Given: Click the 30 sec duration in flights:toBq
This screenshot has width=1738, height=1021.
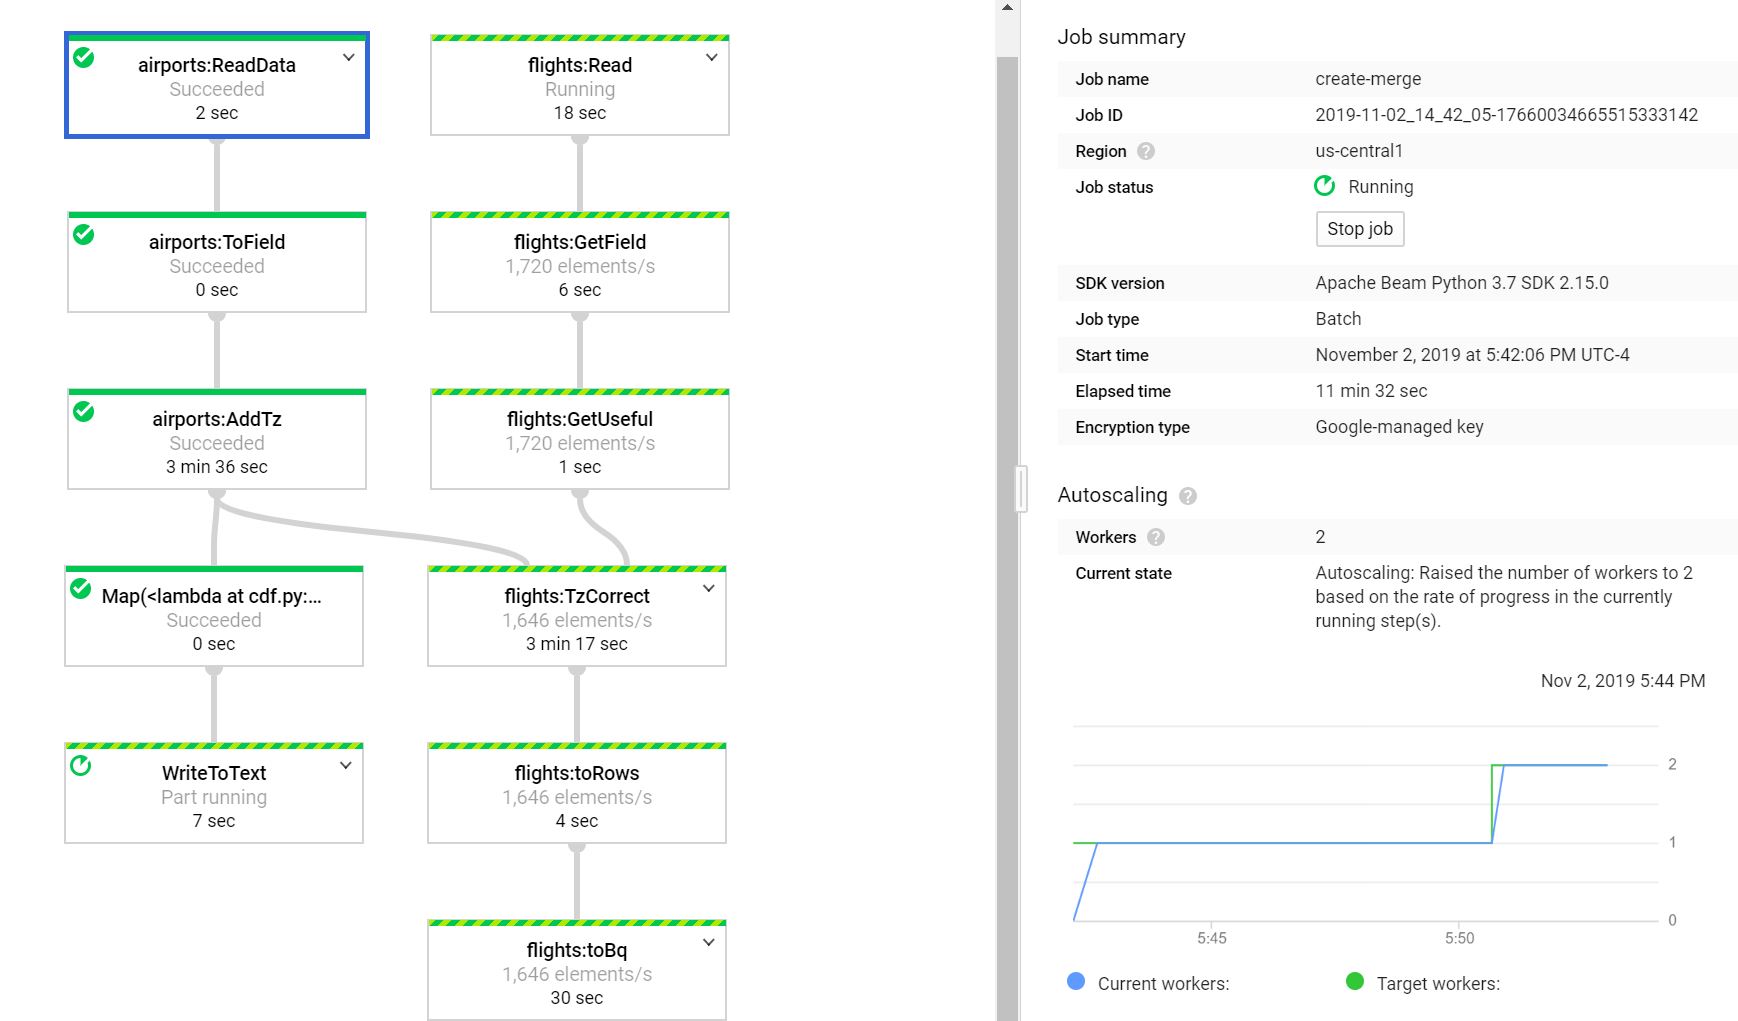Looking at the screenshot, I should (577, 998).
